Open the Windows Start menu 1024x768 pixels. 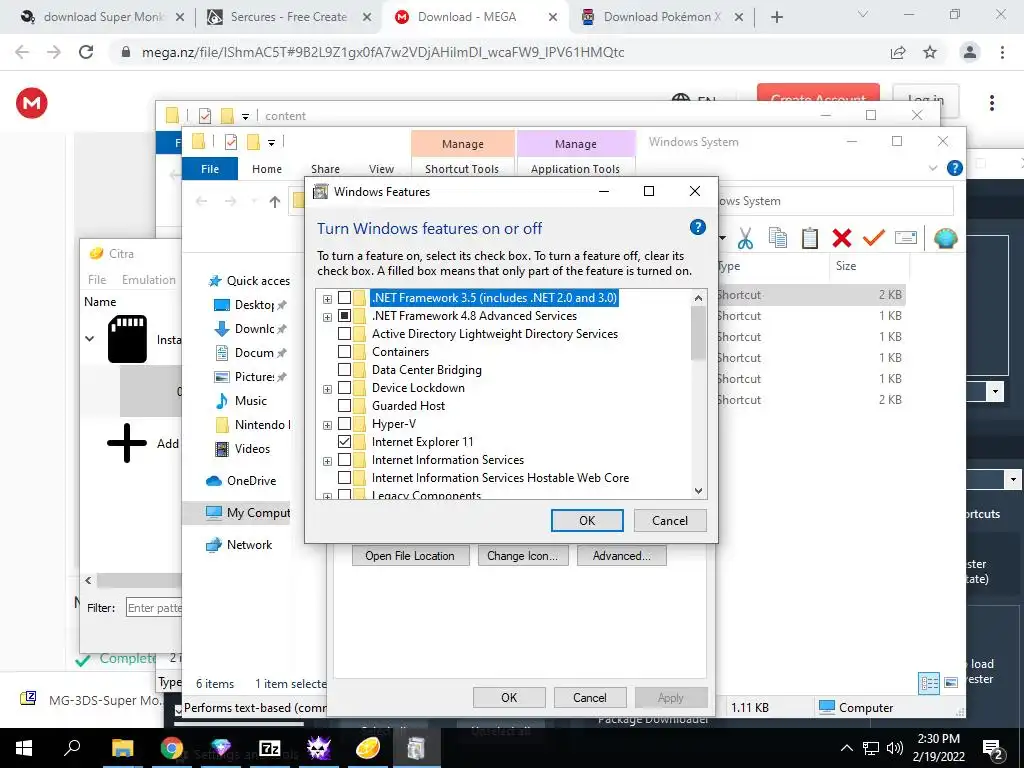click(x=24, y=748)
